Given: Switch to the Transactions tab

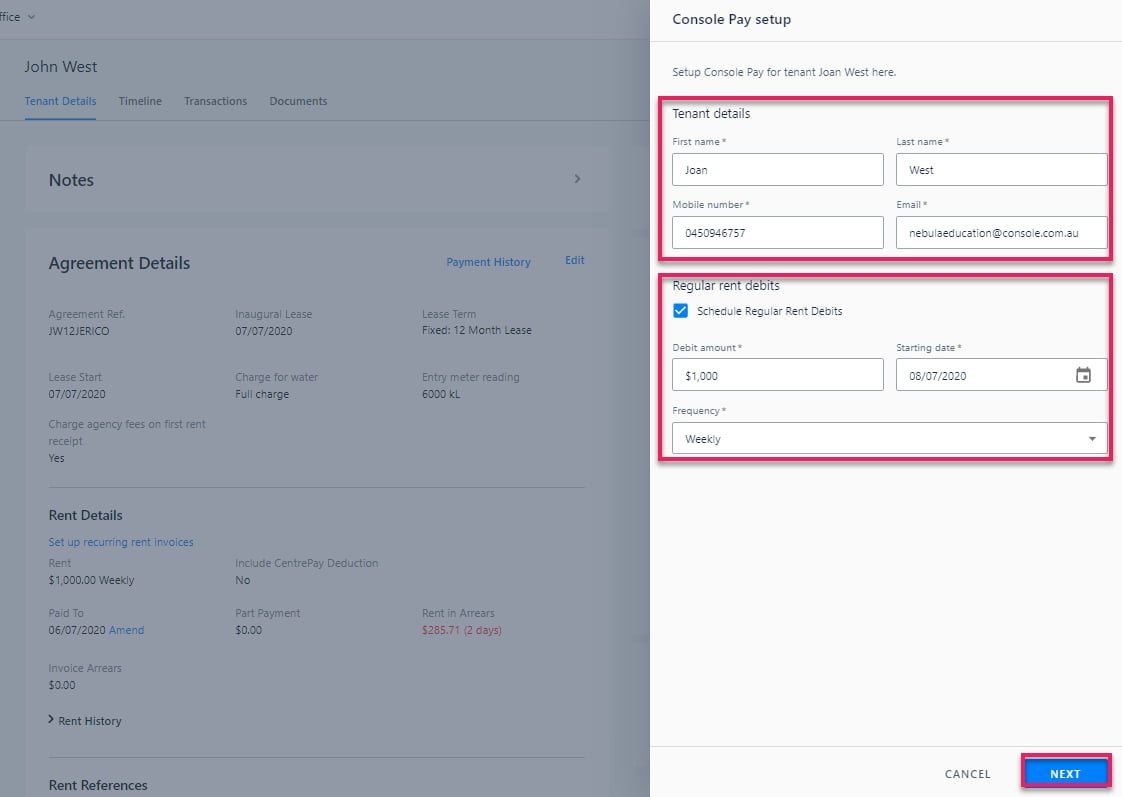Looking at the screenshot, I should pyautogui.click(x=215, y=102).
